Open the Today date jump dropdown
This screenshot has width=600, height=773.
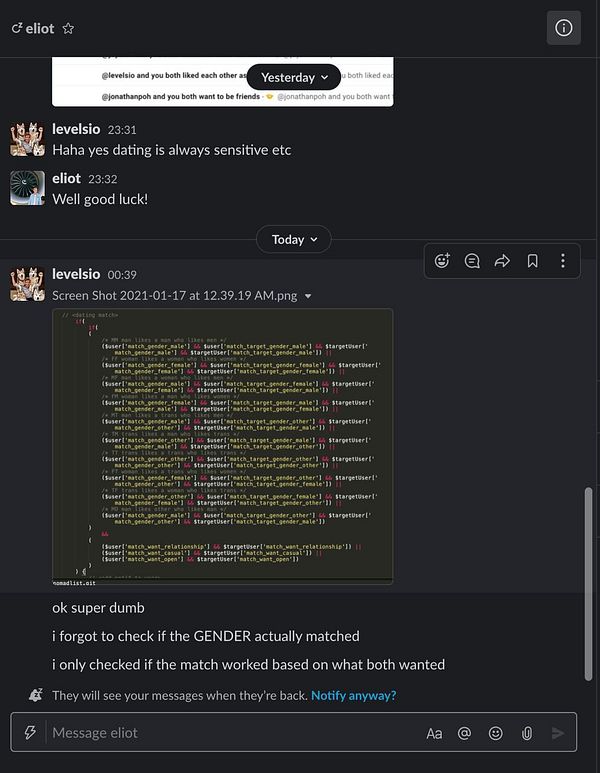coord(294,240)
